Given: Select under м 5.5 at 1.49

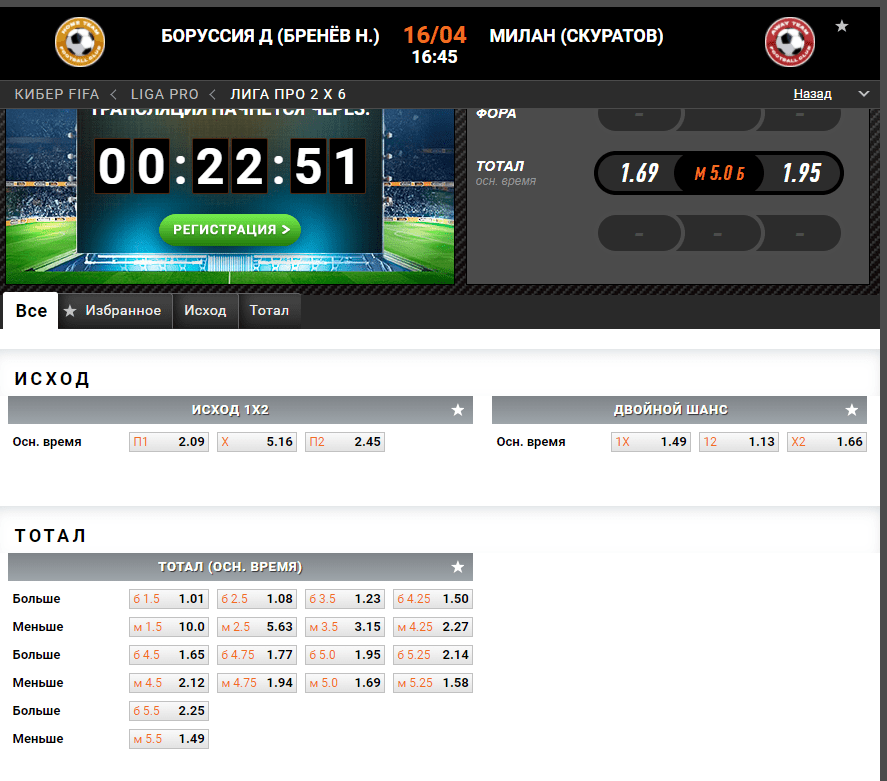Looking at the screenshot, I should (x=169, y=739).
